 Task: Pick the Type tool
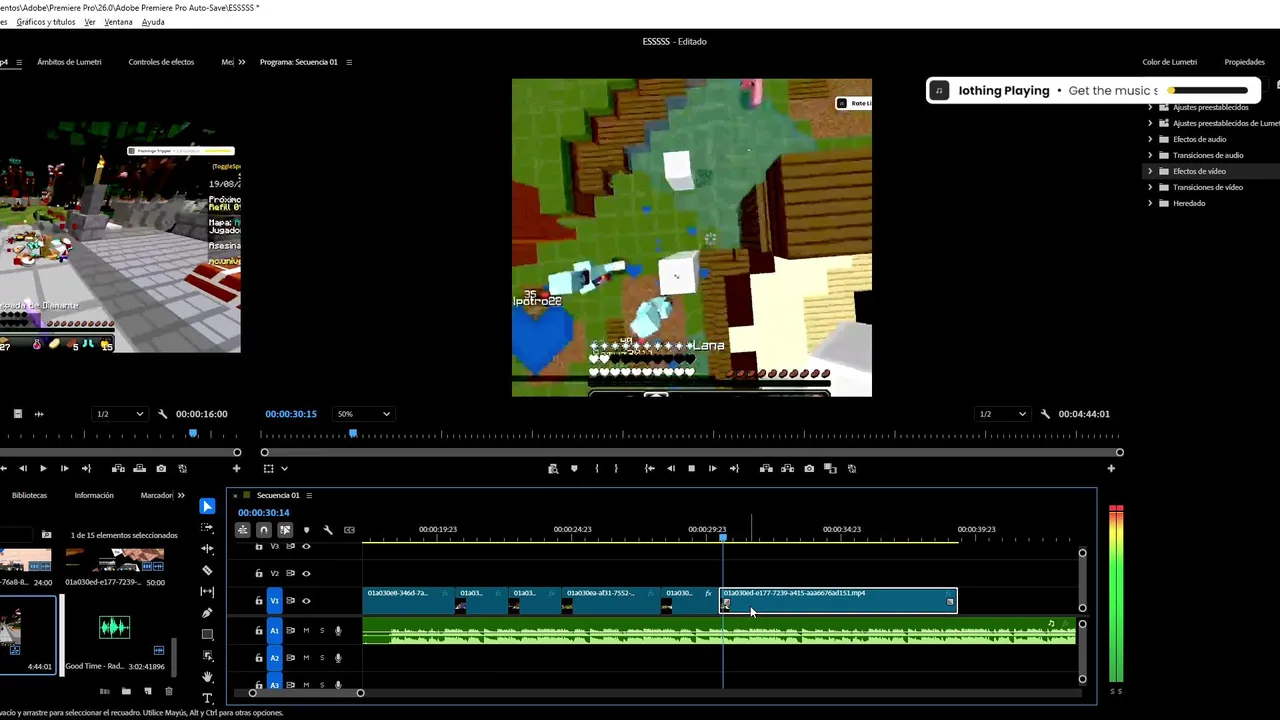[x=207, y=697]
